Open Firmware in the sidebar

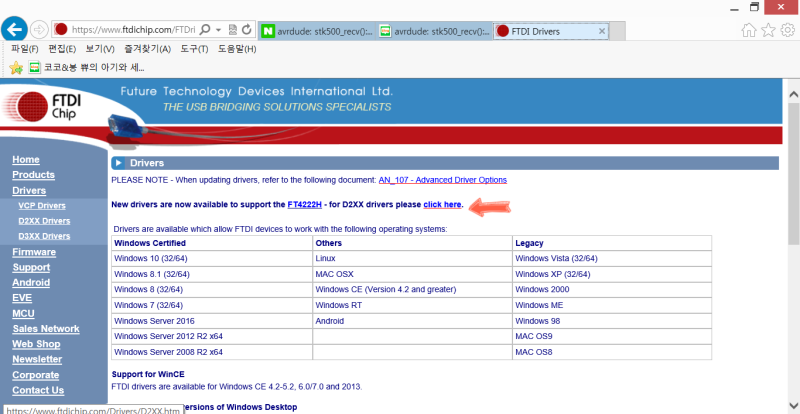click(x=34, y=252)
